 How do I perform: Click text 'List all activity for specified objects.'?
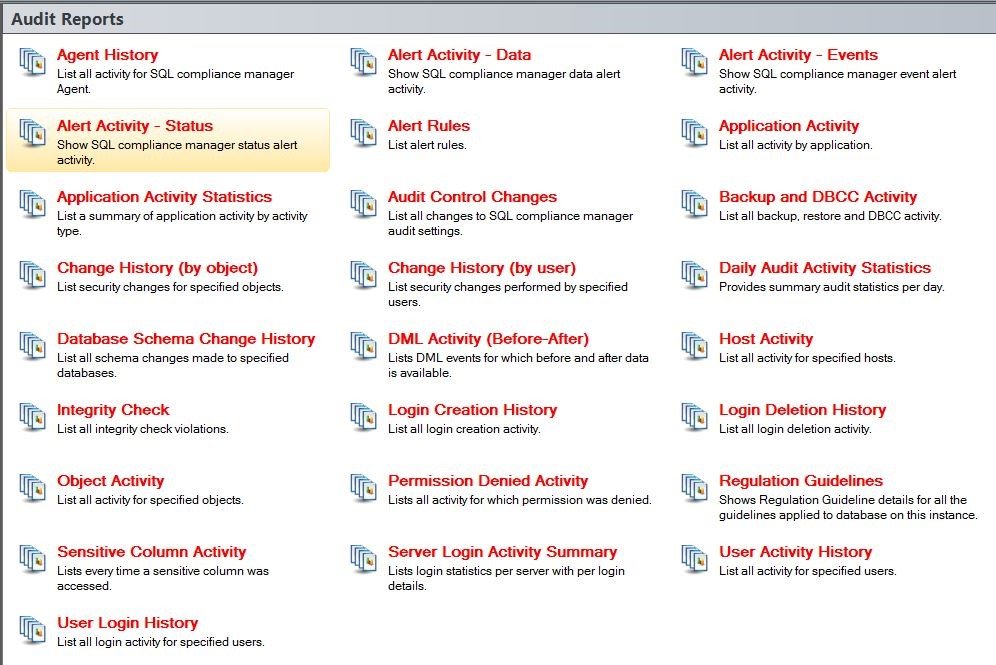[150, 500]
